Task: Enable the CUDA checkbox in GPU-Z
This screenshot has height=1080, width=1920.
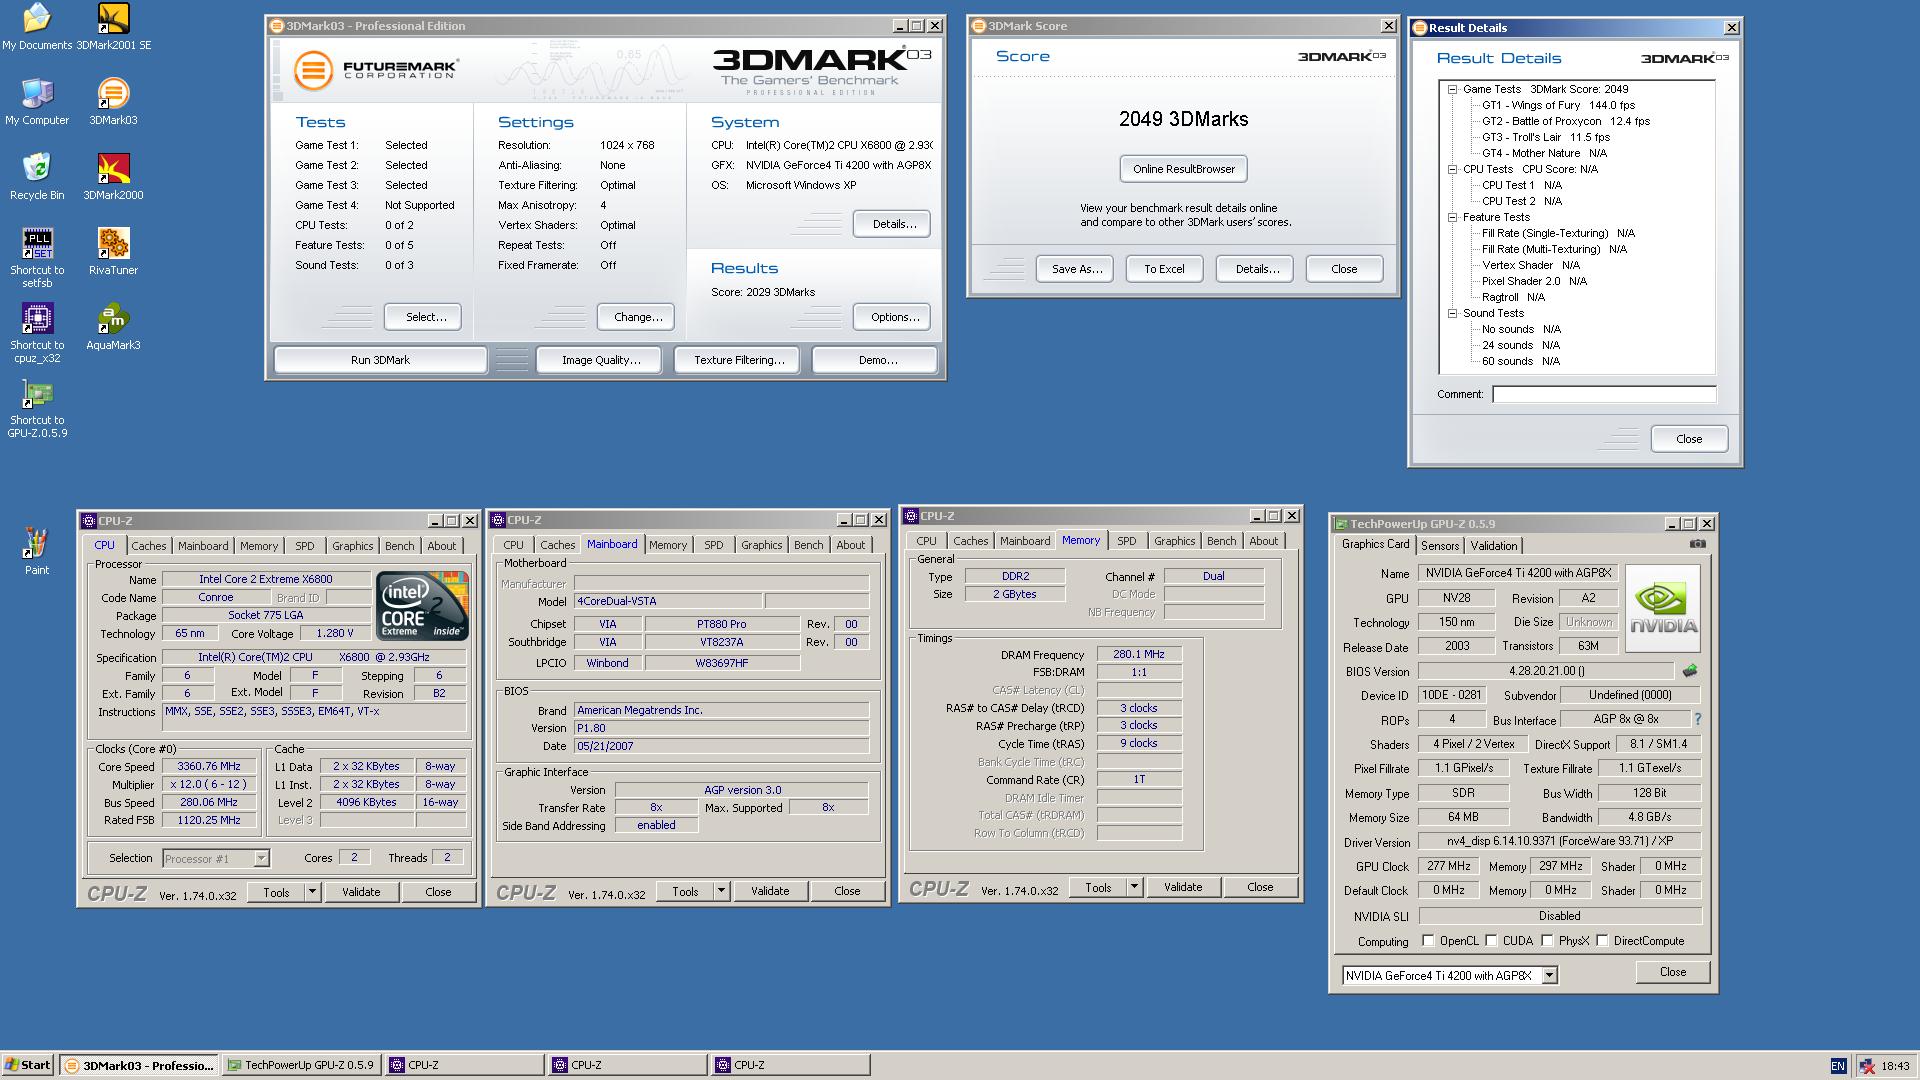Action: [1491, 941]
